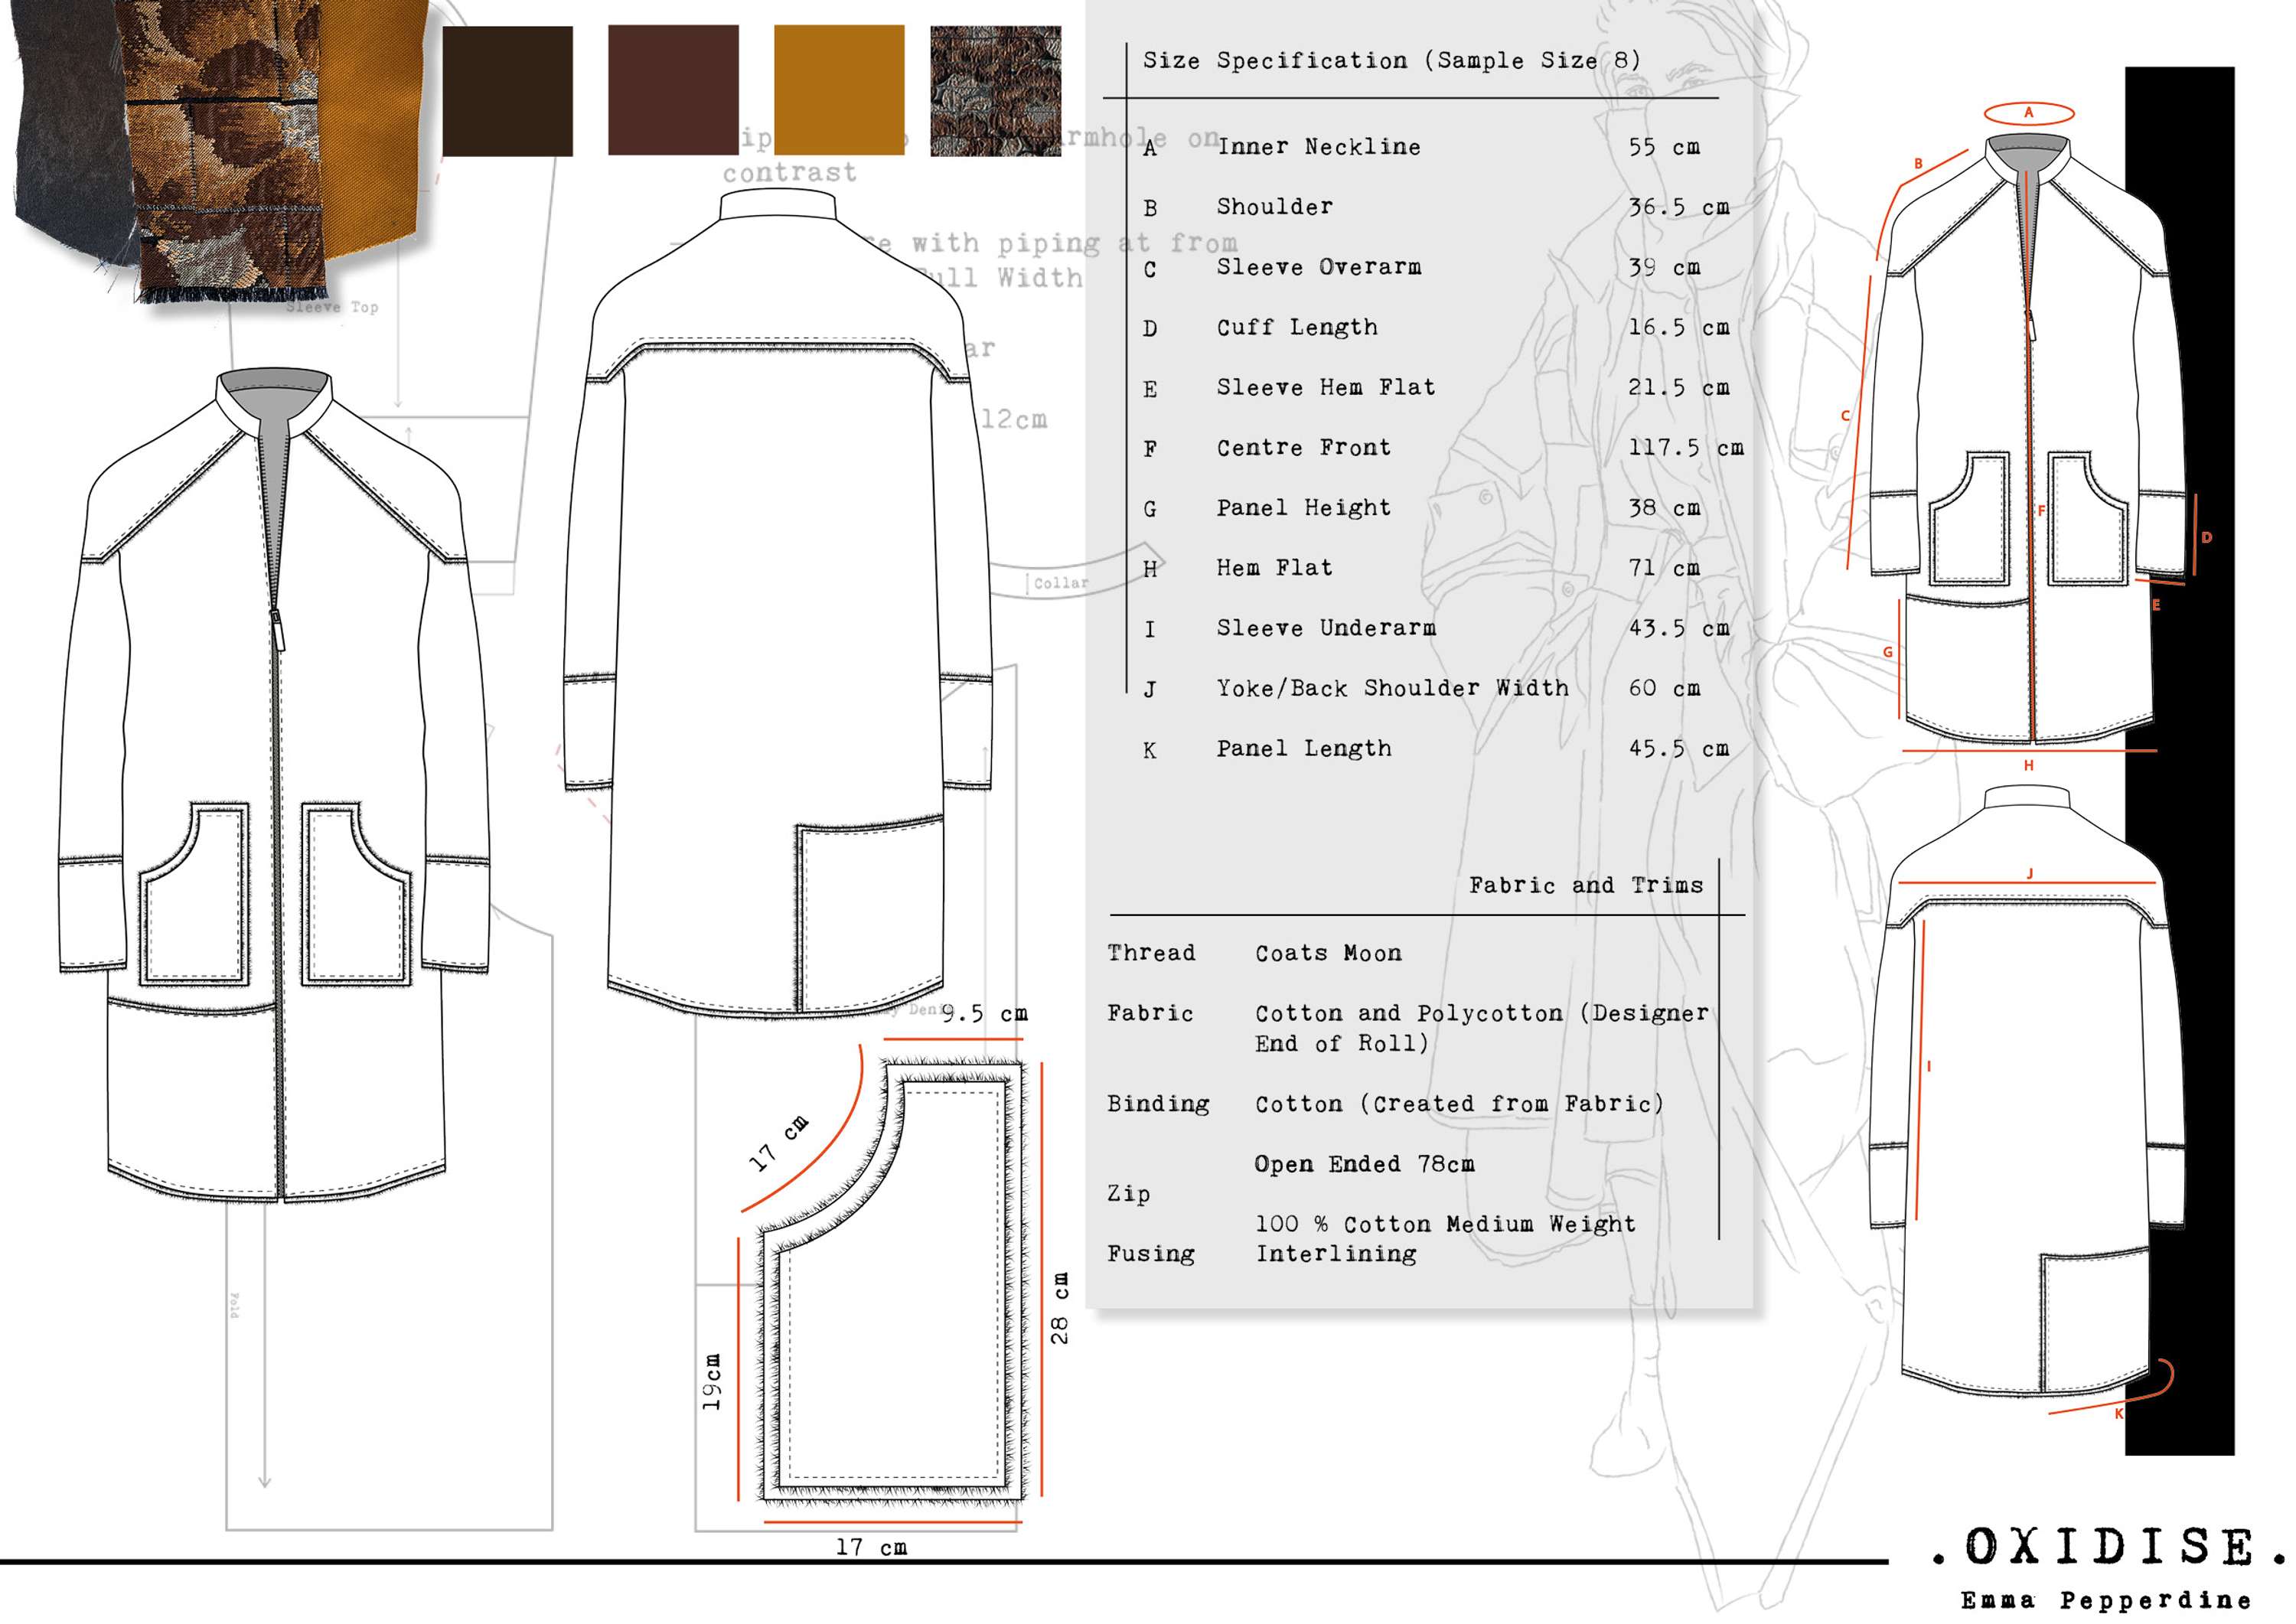Click the 'Hem Flat' label
Screen dimensions: 2296x1624
[x=1274, y=568]
